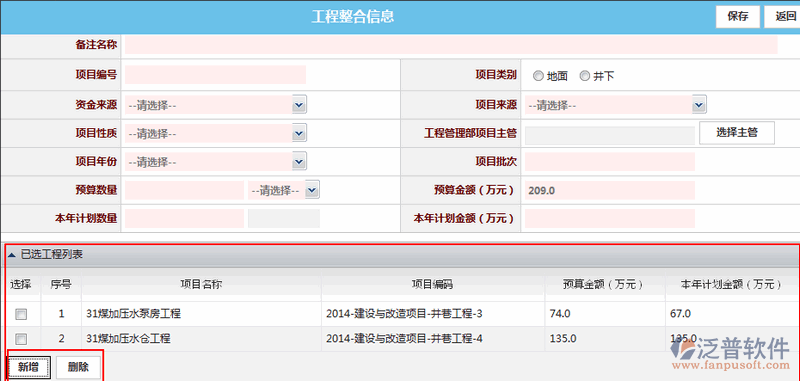This screenshot has width=800, height=381.
Task: Click the 保存 button
Action: click(738, 17)
